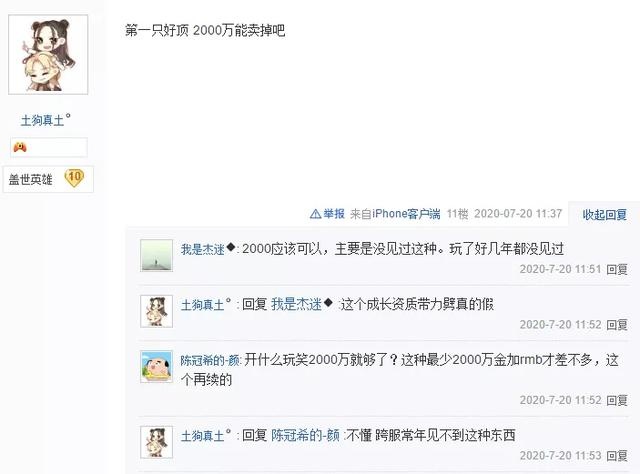Open 土狗真土 username under big avatar

45,120
